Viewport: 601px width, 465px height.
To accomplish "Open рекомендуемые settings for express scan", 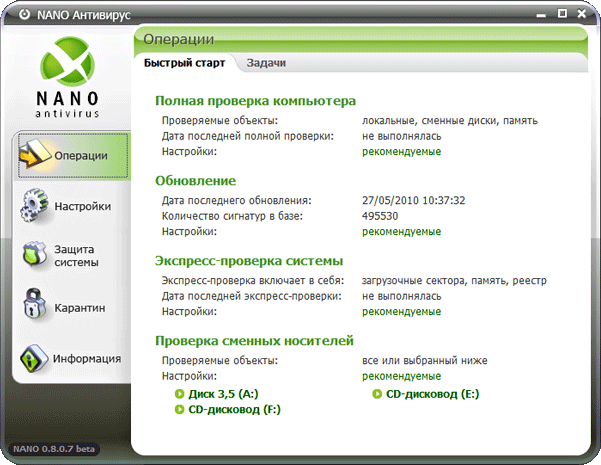I will click(401, 311).
